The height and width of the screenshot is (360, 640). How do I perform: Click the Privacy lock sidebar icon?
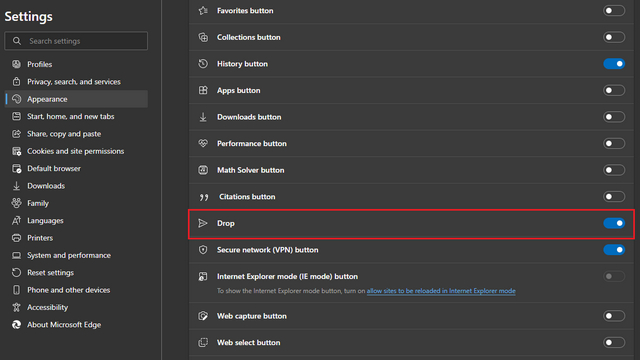(x=16, y=82)
